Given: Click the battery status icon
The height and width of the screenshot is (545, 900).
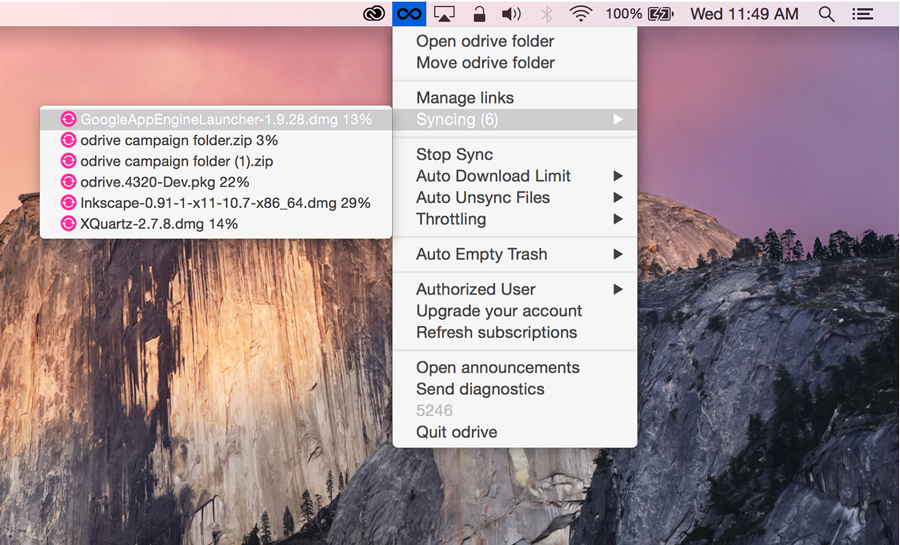Looking at the screenshot, I should 661,14.
